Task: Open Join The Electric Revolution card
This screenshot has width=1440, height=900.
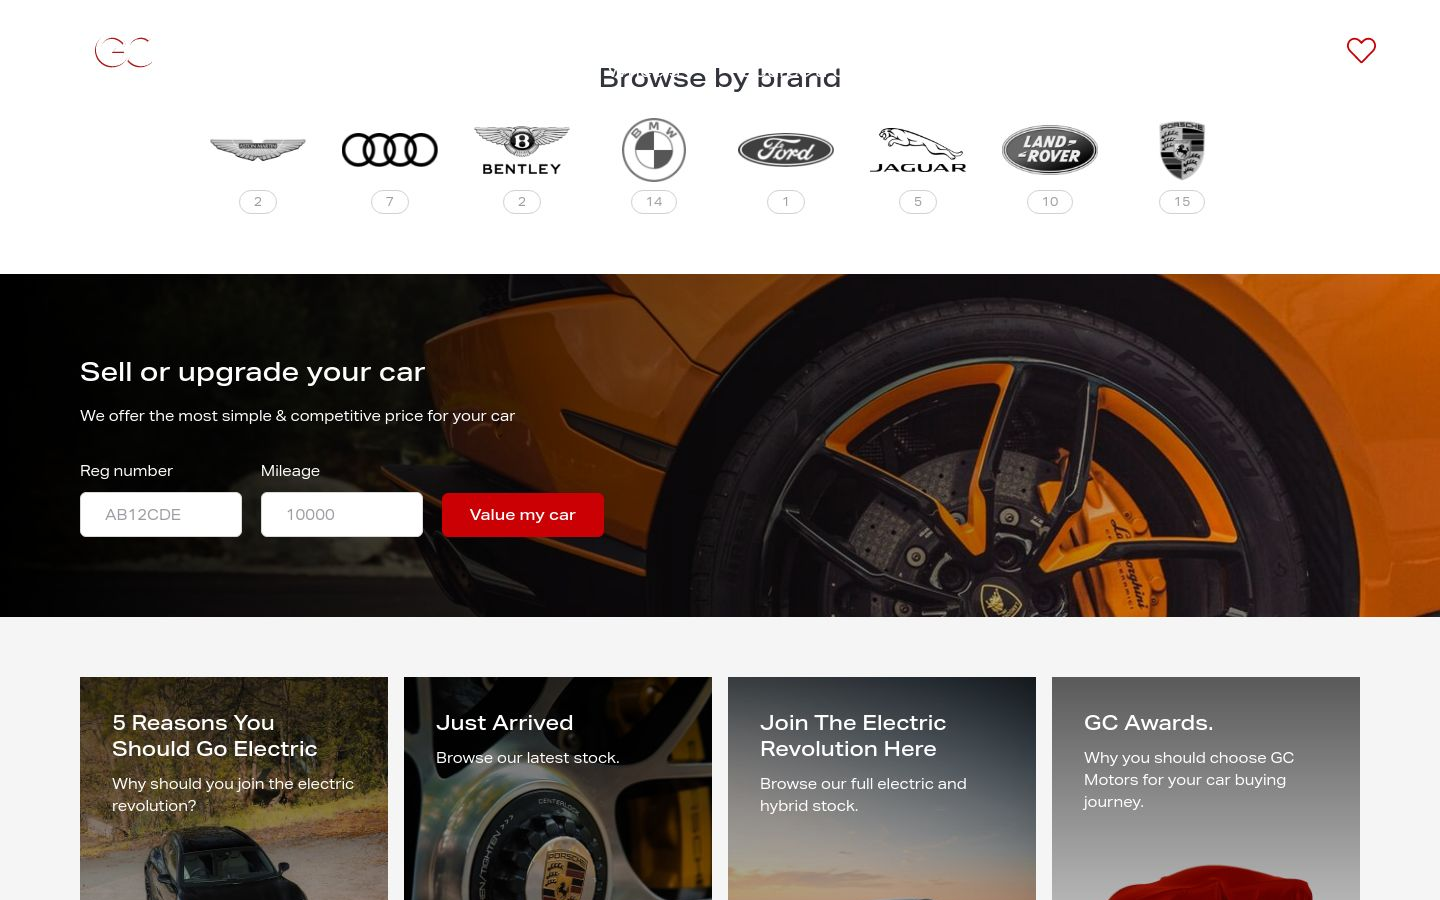Action: (882, 788)
